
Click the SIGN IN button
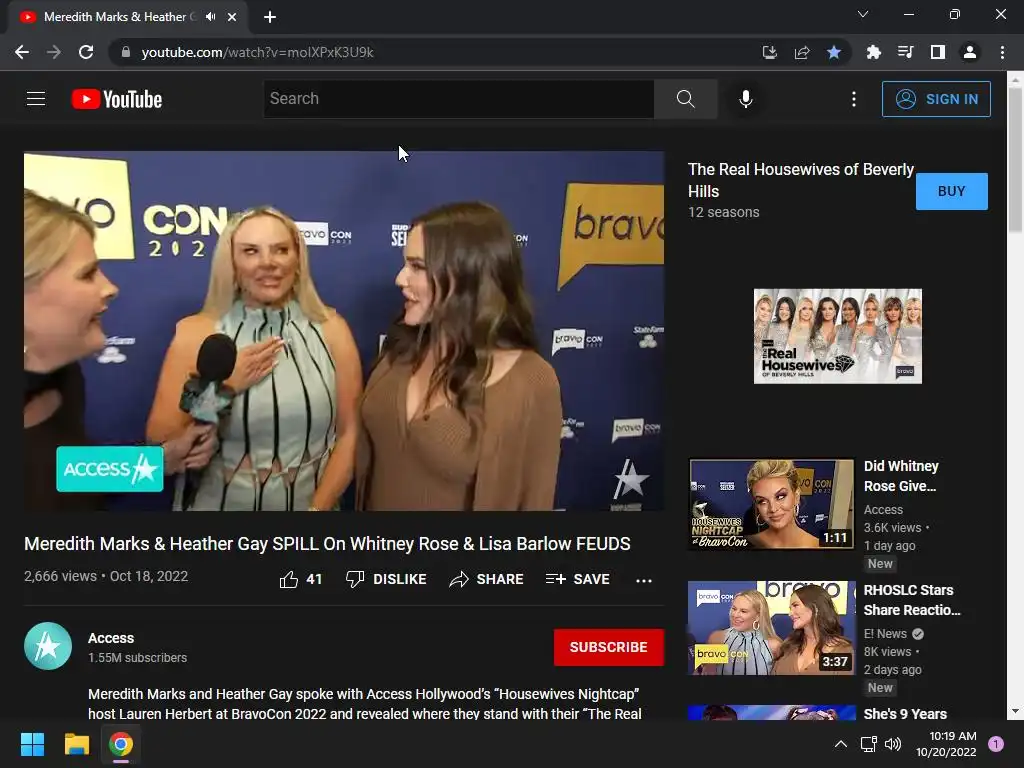(936, 99)
